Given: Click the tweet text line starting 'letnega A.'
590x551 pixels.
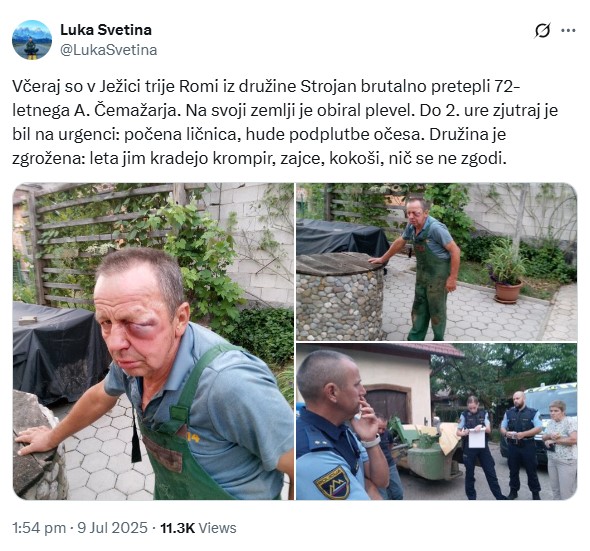Looking at the screenshot, I should [285, 111].
